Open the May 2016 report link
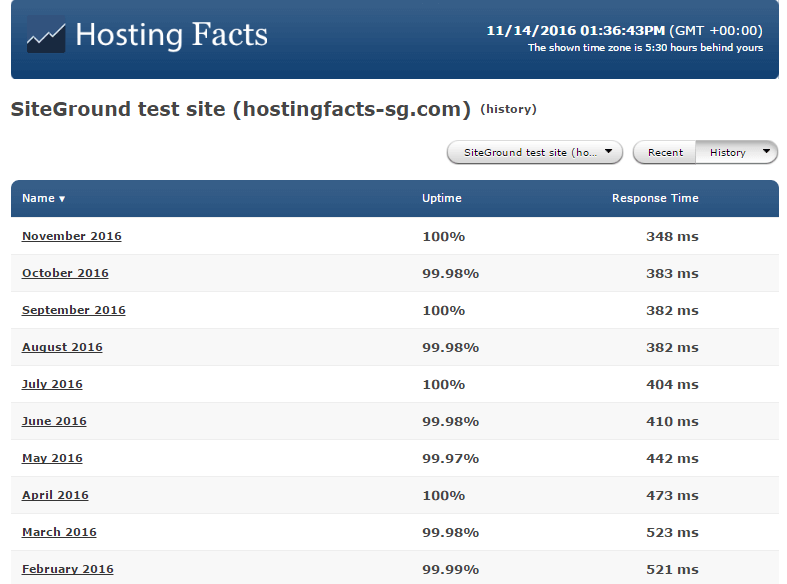The image size is (787, 584). [x=52, y=458]
